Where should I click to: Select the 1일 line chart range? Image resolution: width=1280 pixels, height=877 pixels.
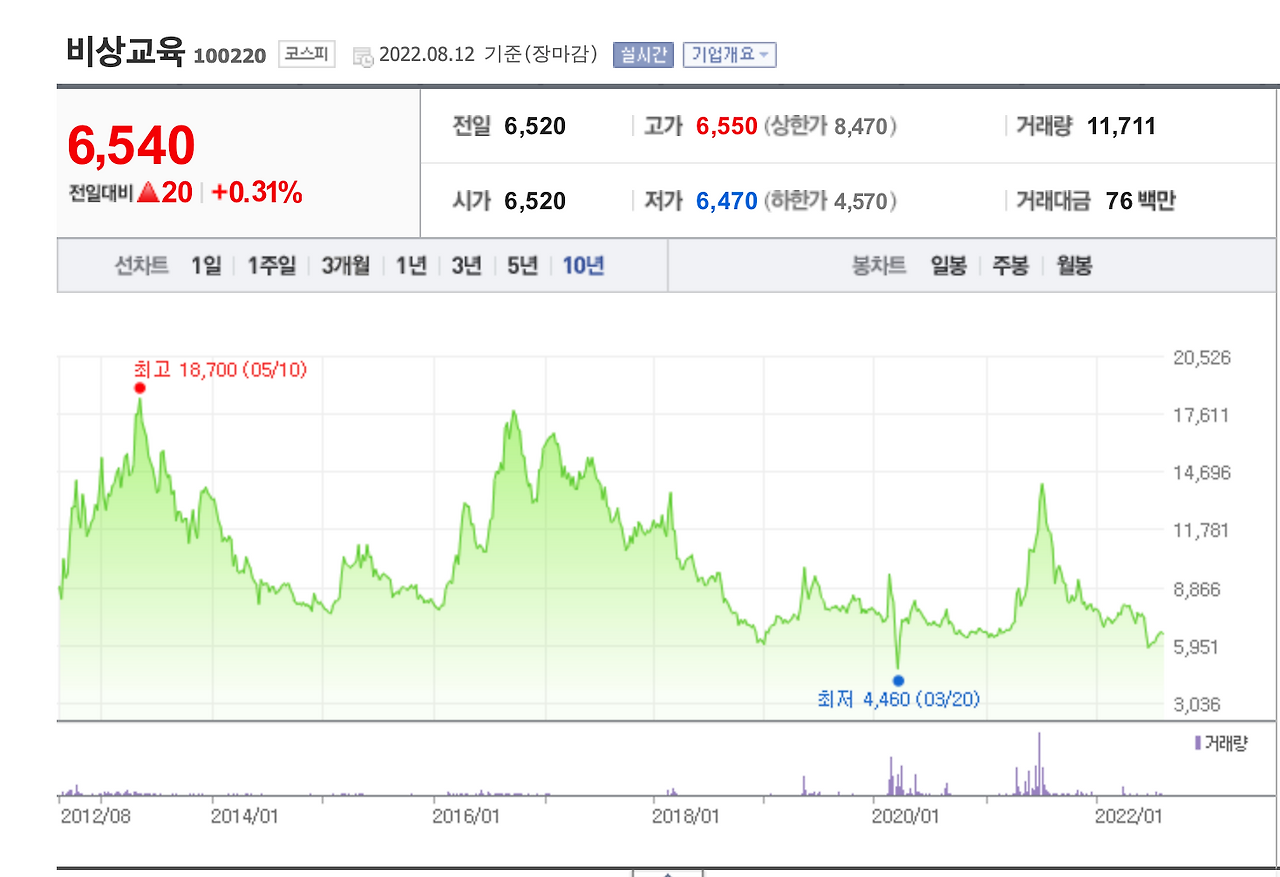click(206, 266)
